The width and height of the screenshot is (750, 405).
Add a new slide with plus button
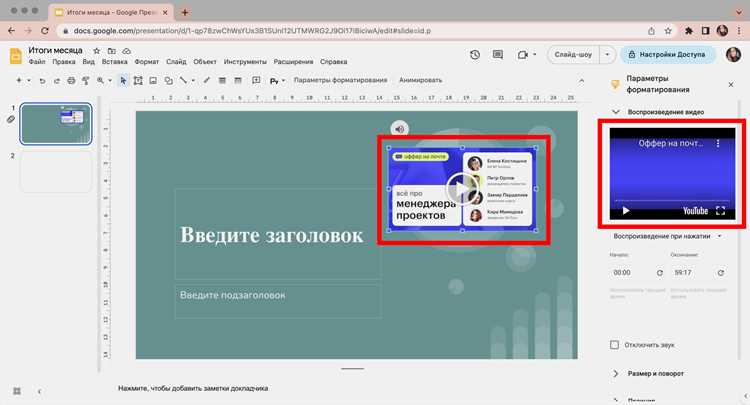tap(19, 80)
